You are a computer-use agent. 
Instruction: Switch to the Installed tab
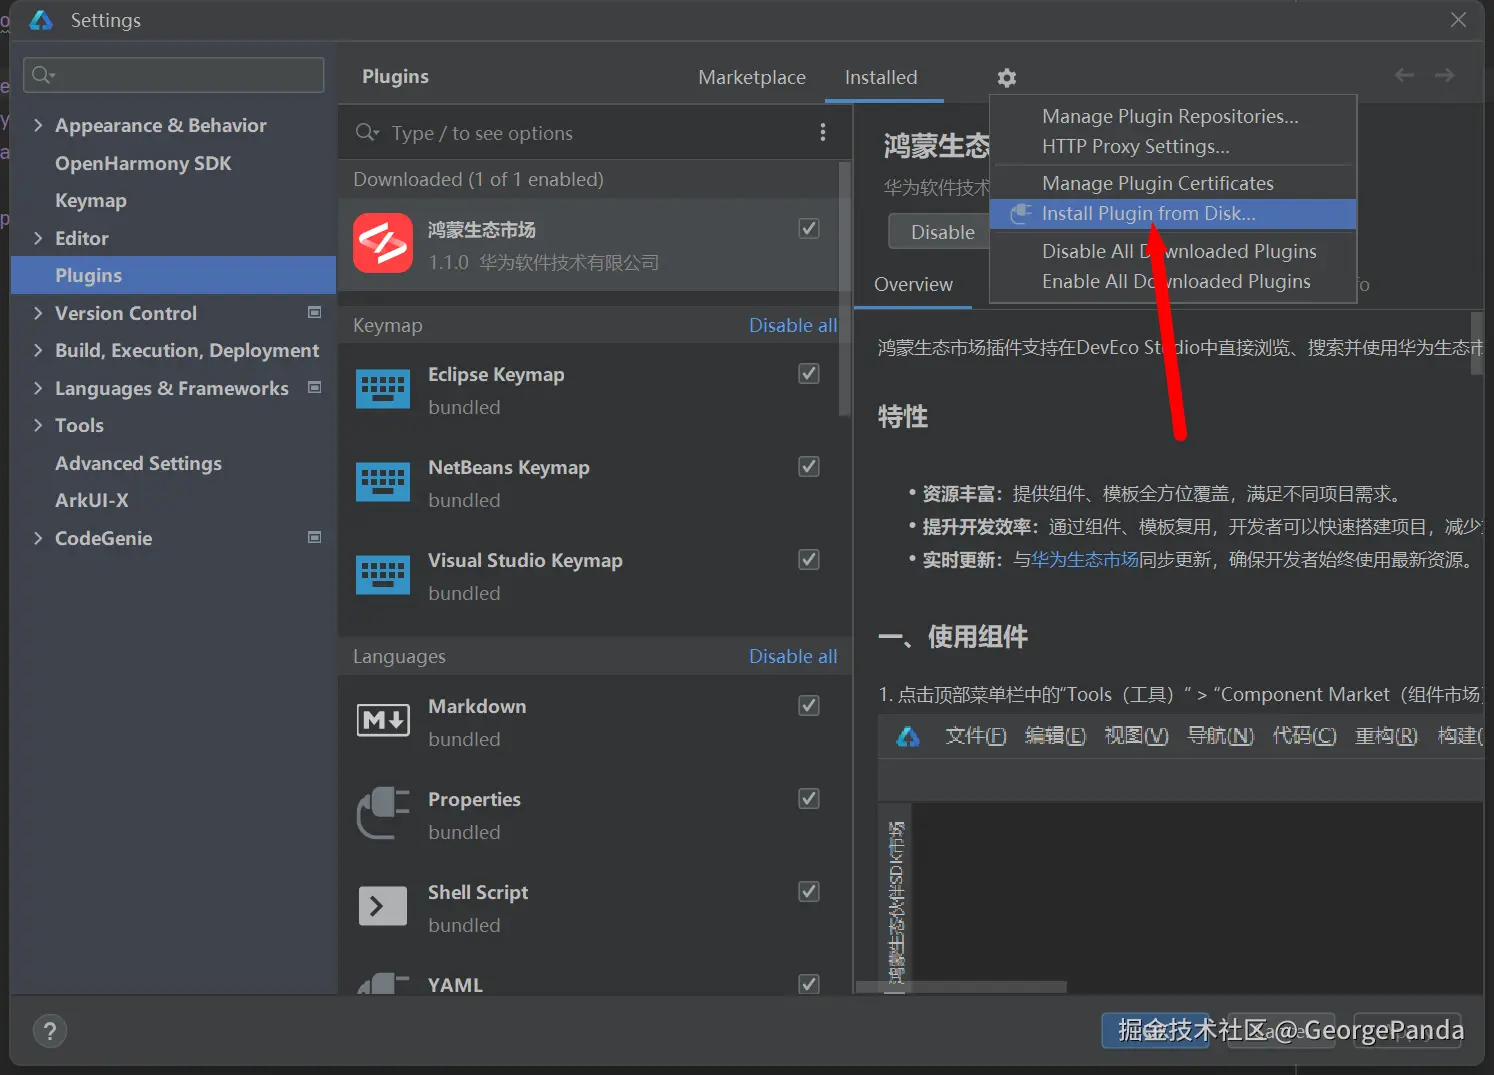pyautogui.click(x=881, y=77)
